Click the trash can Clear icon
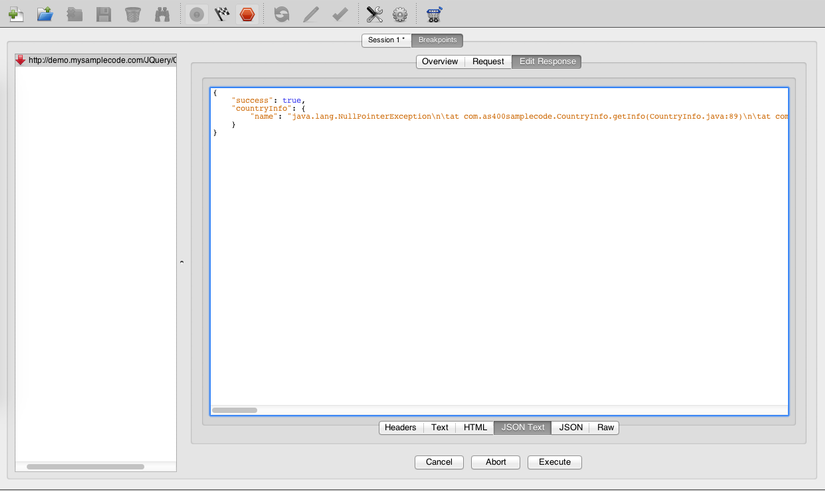The width and height of the screenshot is (825, 491). (133, 14)
